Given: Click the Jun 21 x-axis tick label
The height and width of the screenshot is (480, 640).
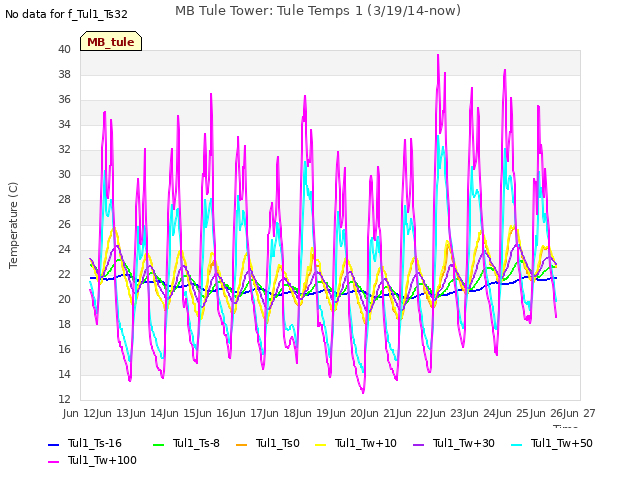Looking at the screenshot, I should 381,413.
